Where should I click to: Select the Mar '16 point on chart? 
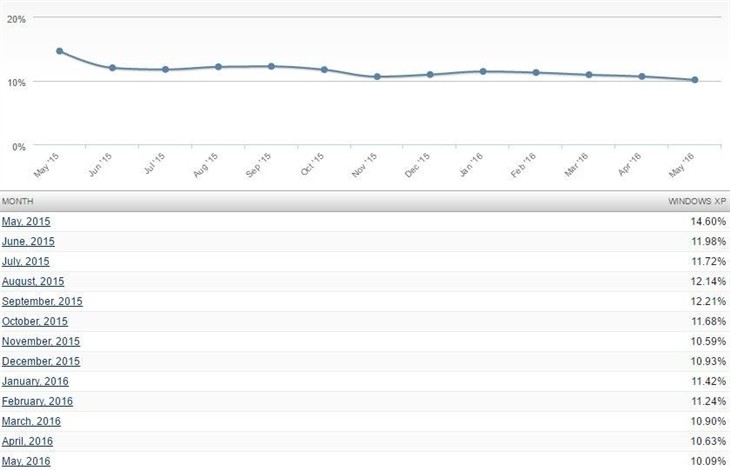point(589,75)
